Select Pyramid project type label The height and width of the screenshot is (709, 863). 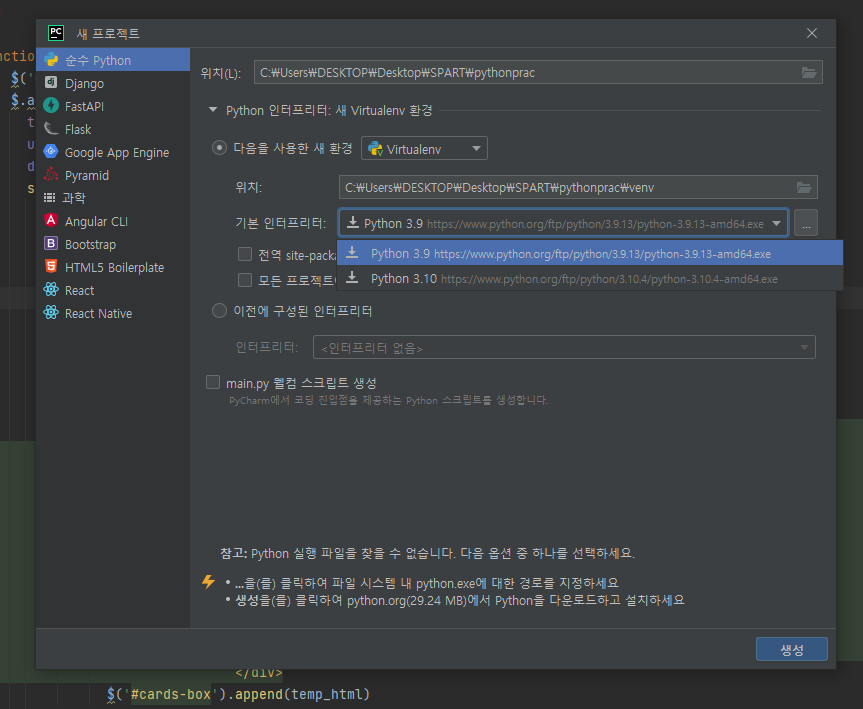coord(86,176)
